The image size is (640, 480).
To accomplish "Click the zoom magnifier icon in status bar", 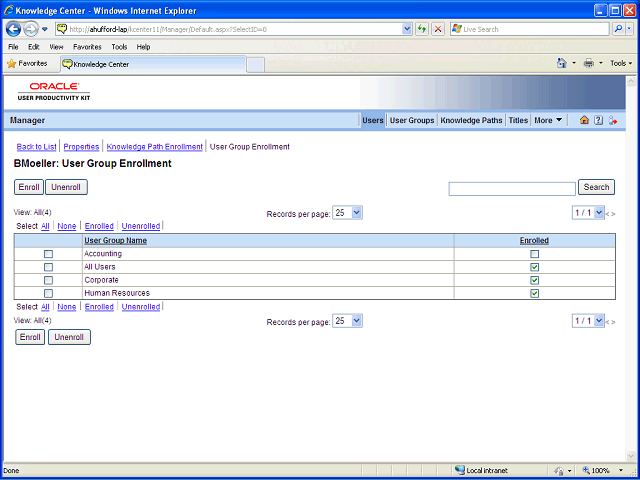I will 586,470.
